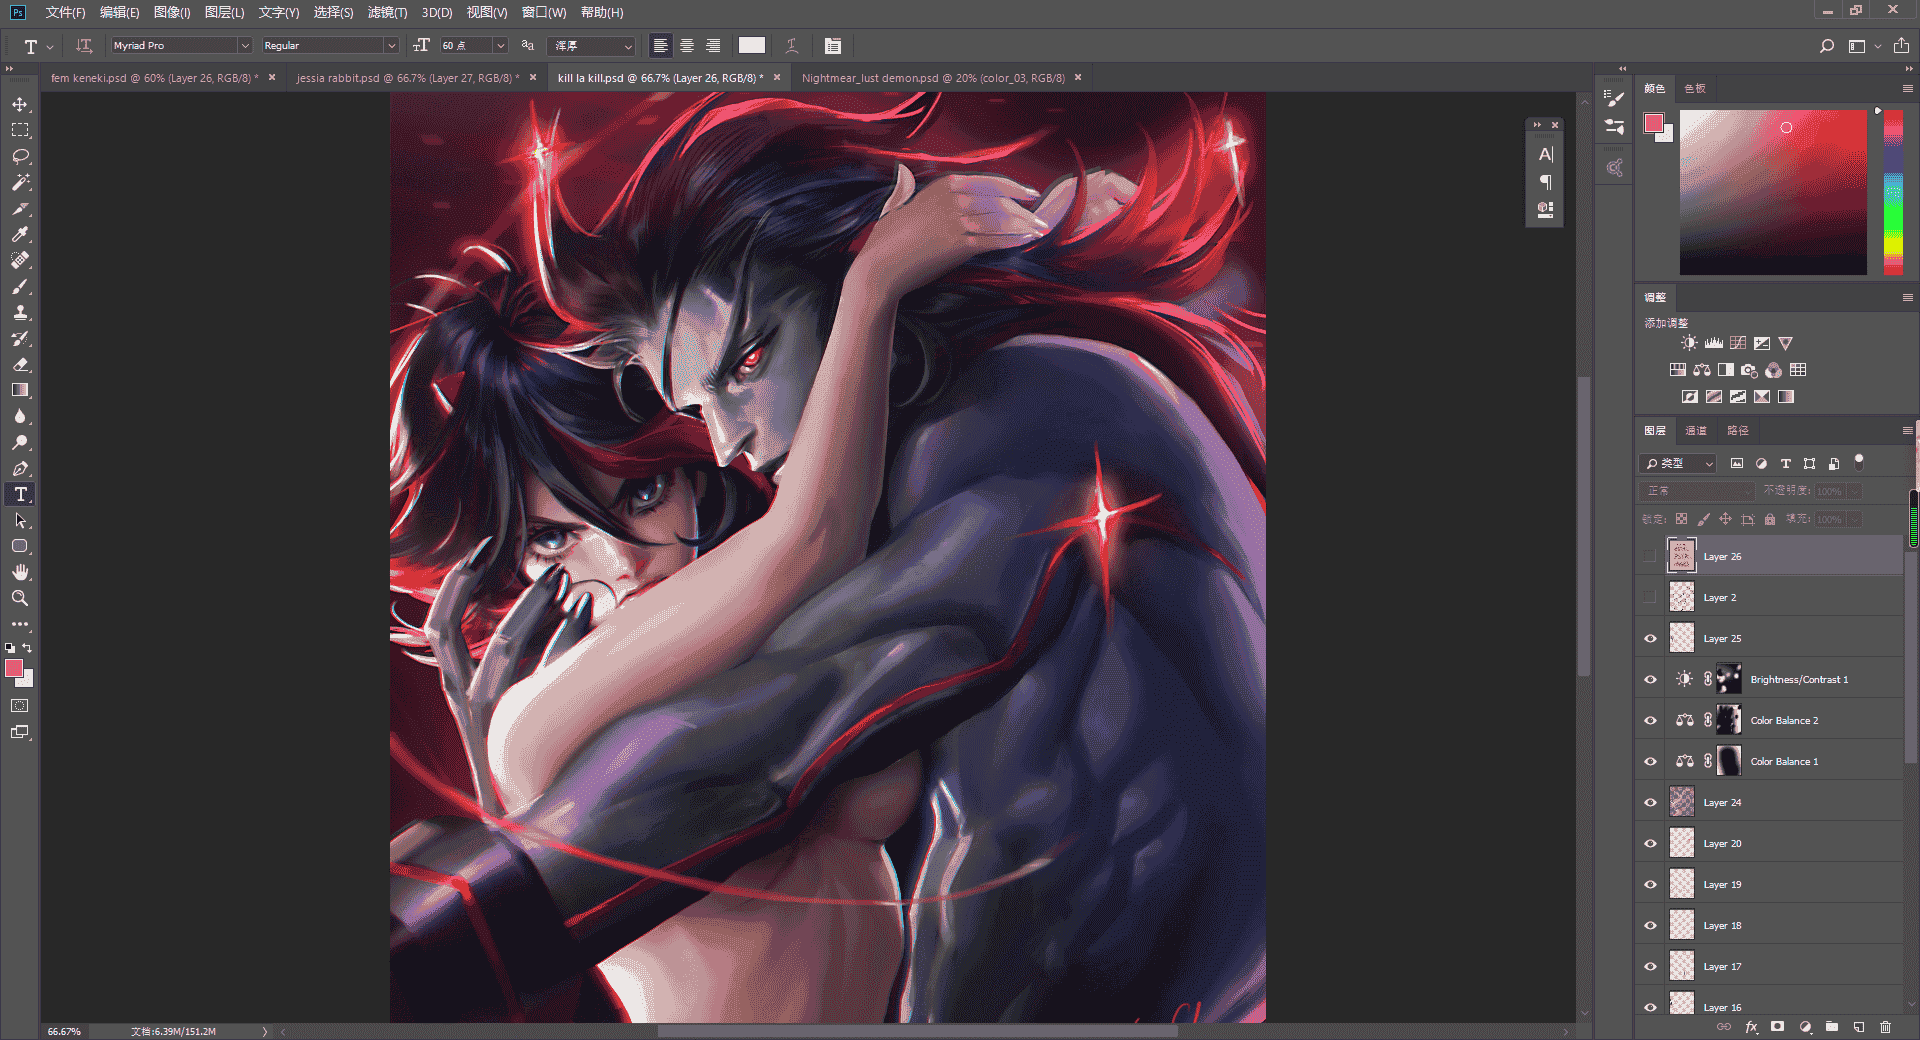Select the Layer 24 thumbnail
This screenshot has height=1040, width=1920.
tap(1682, 802)
